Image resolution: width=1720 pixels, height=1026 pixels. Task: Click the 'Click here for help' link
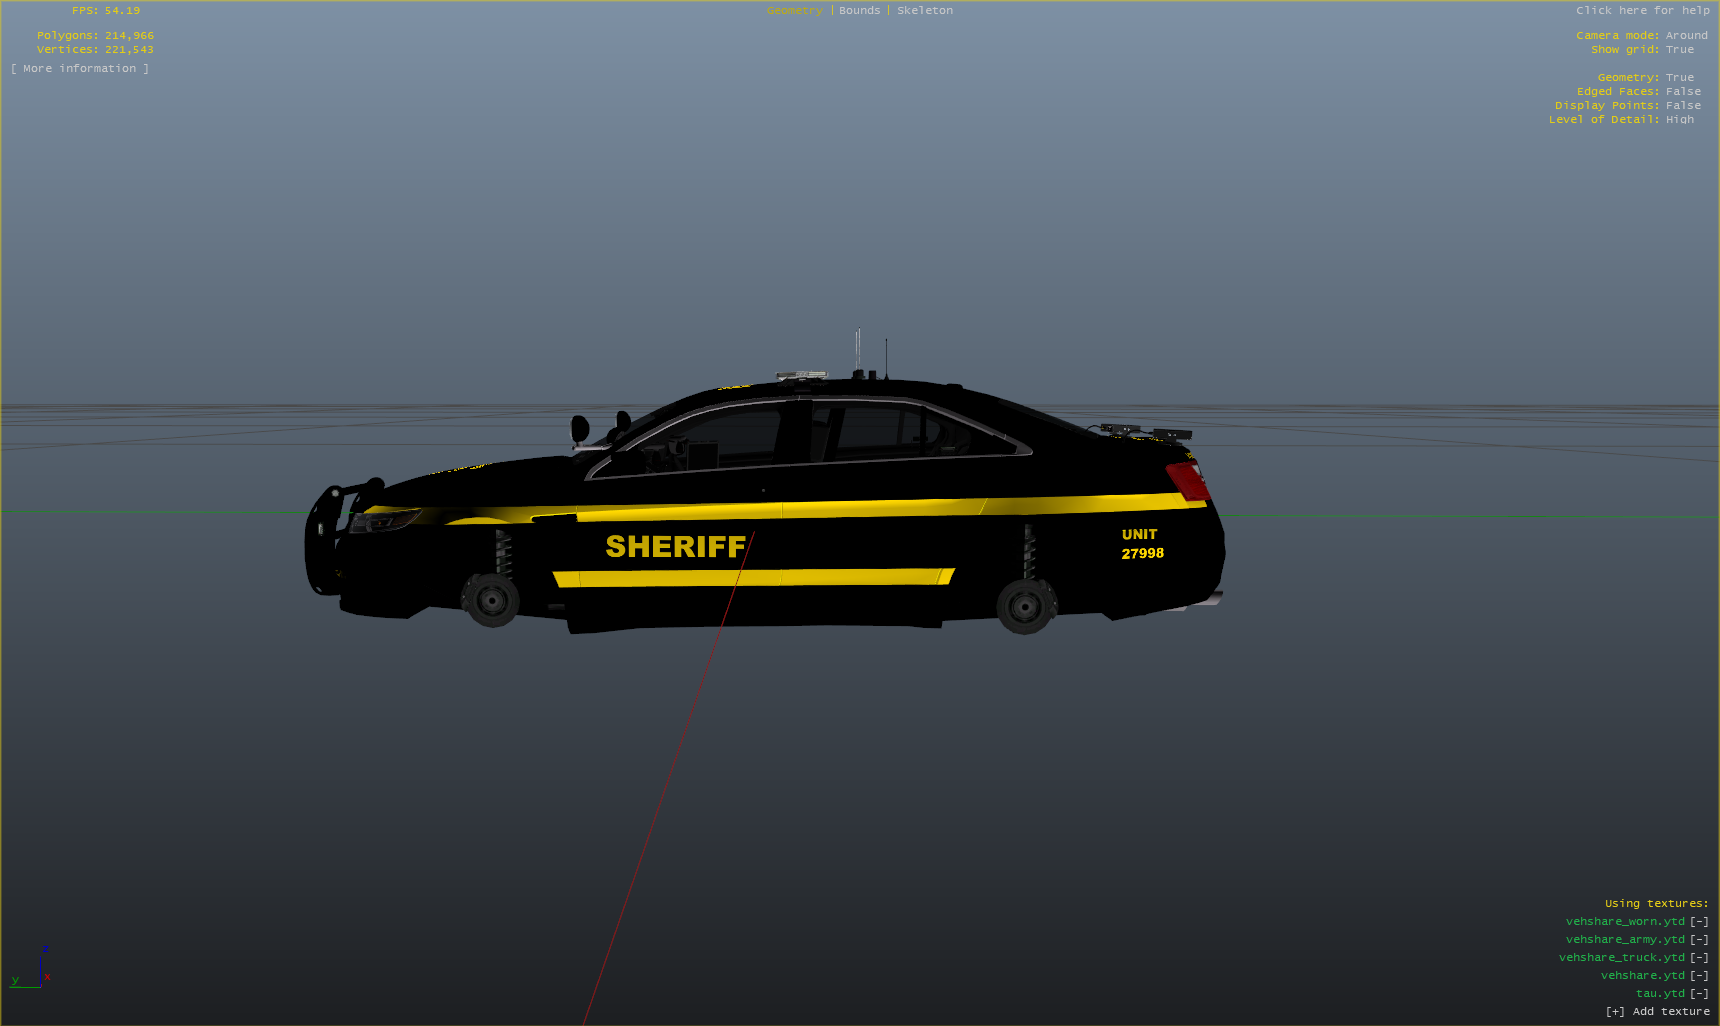click(x=1642, y=11)
